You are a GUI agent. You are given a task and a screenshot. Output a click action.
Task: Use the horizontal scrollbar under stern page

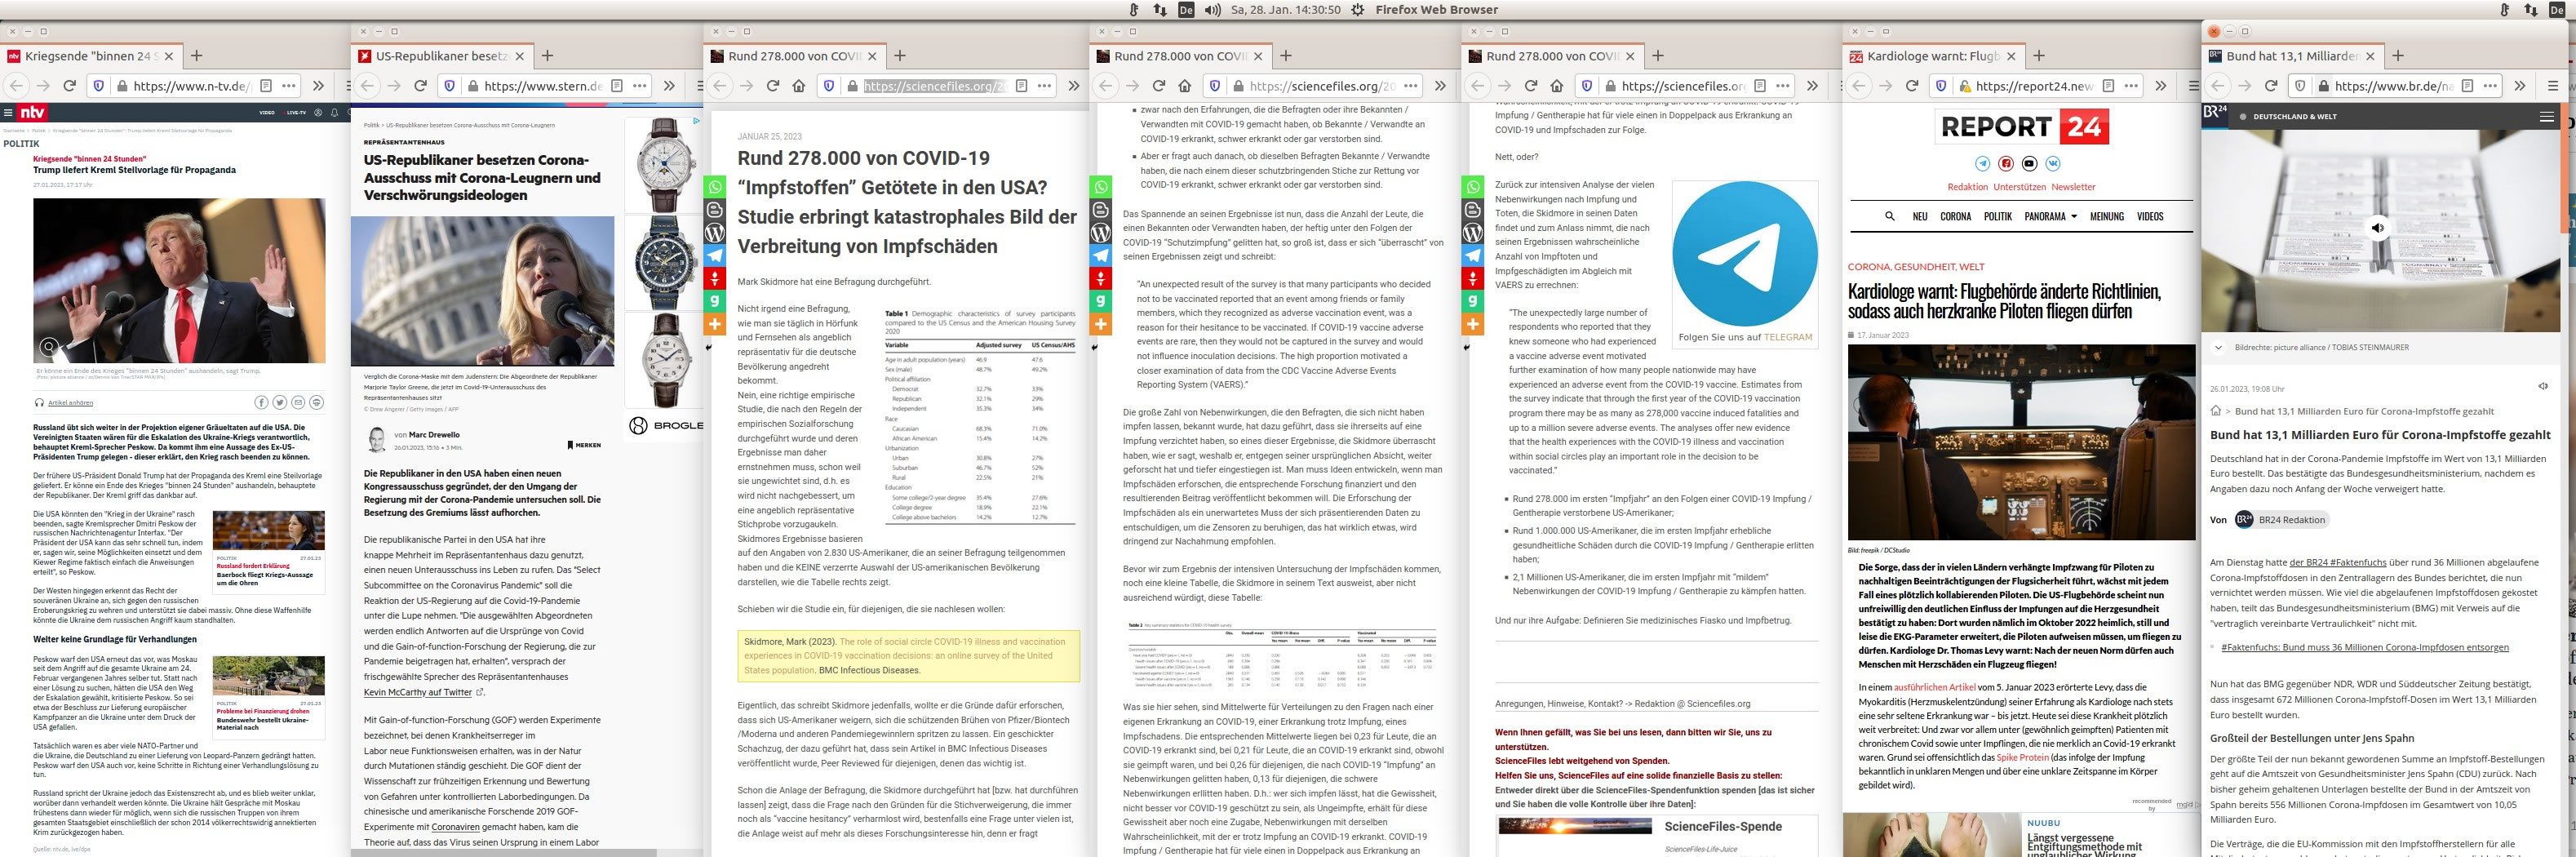coord(504,852)
